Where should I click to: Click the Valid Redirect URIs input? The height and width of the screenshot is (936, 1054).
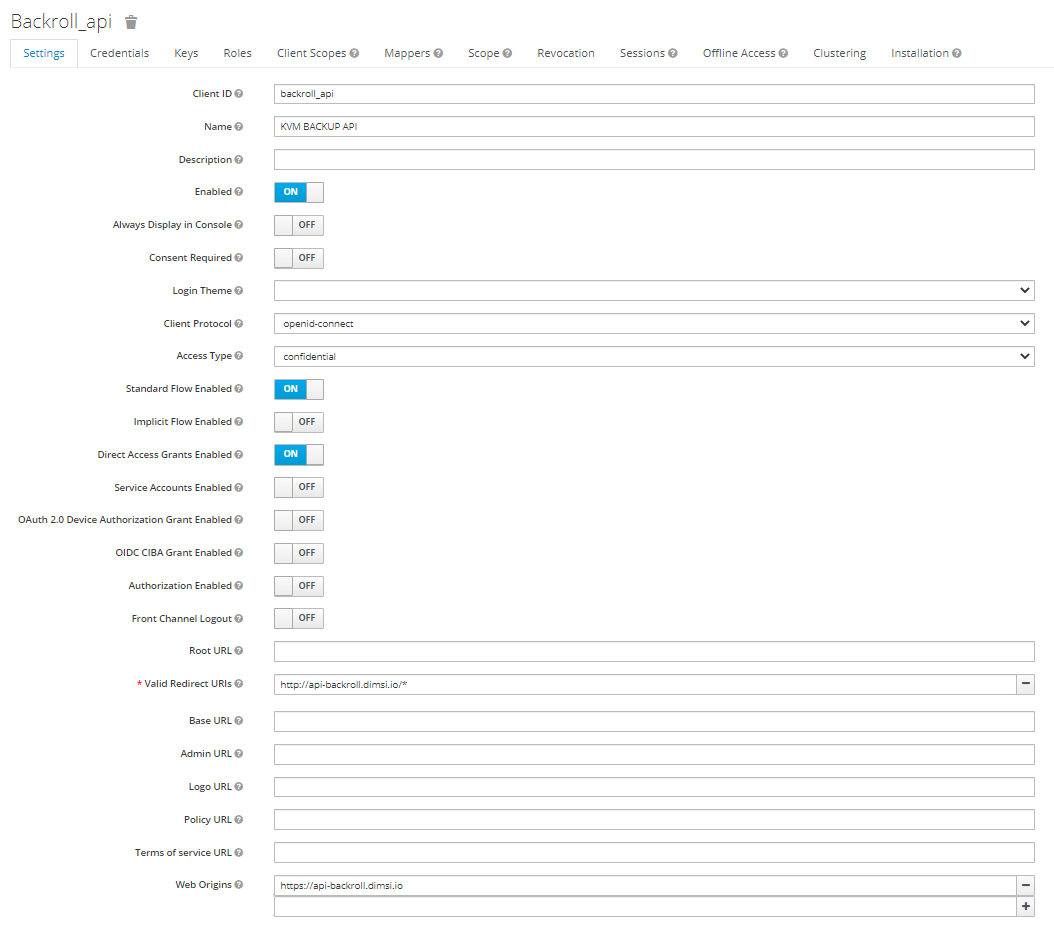point(645,685)
